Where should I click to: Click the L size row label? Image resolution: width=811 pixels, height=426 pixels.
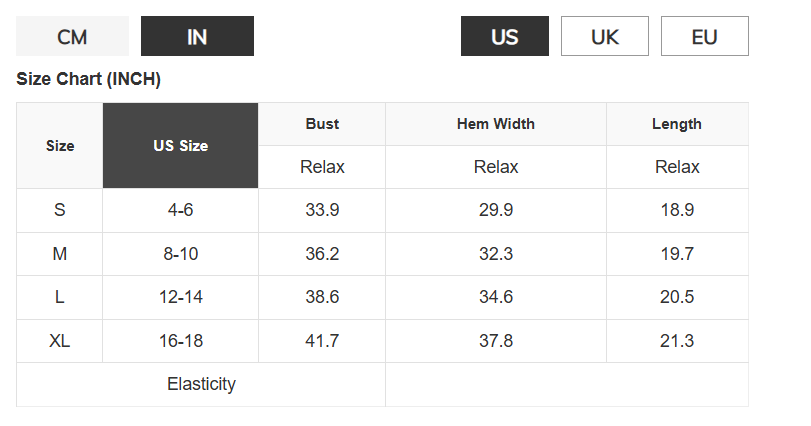(x=59, y=297)
